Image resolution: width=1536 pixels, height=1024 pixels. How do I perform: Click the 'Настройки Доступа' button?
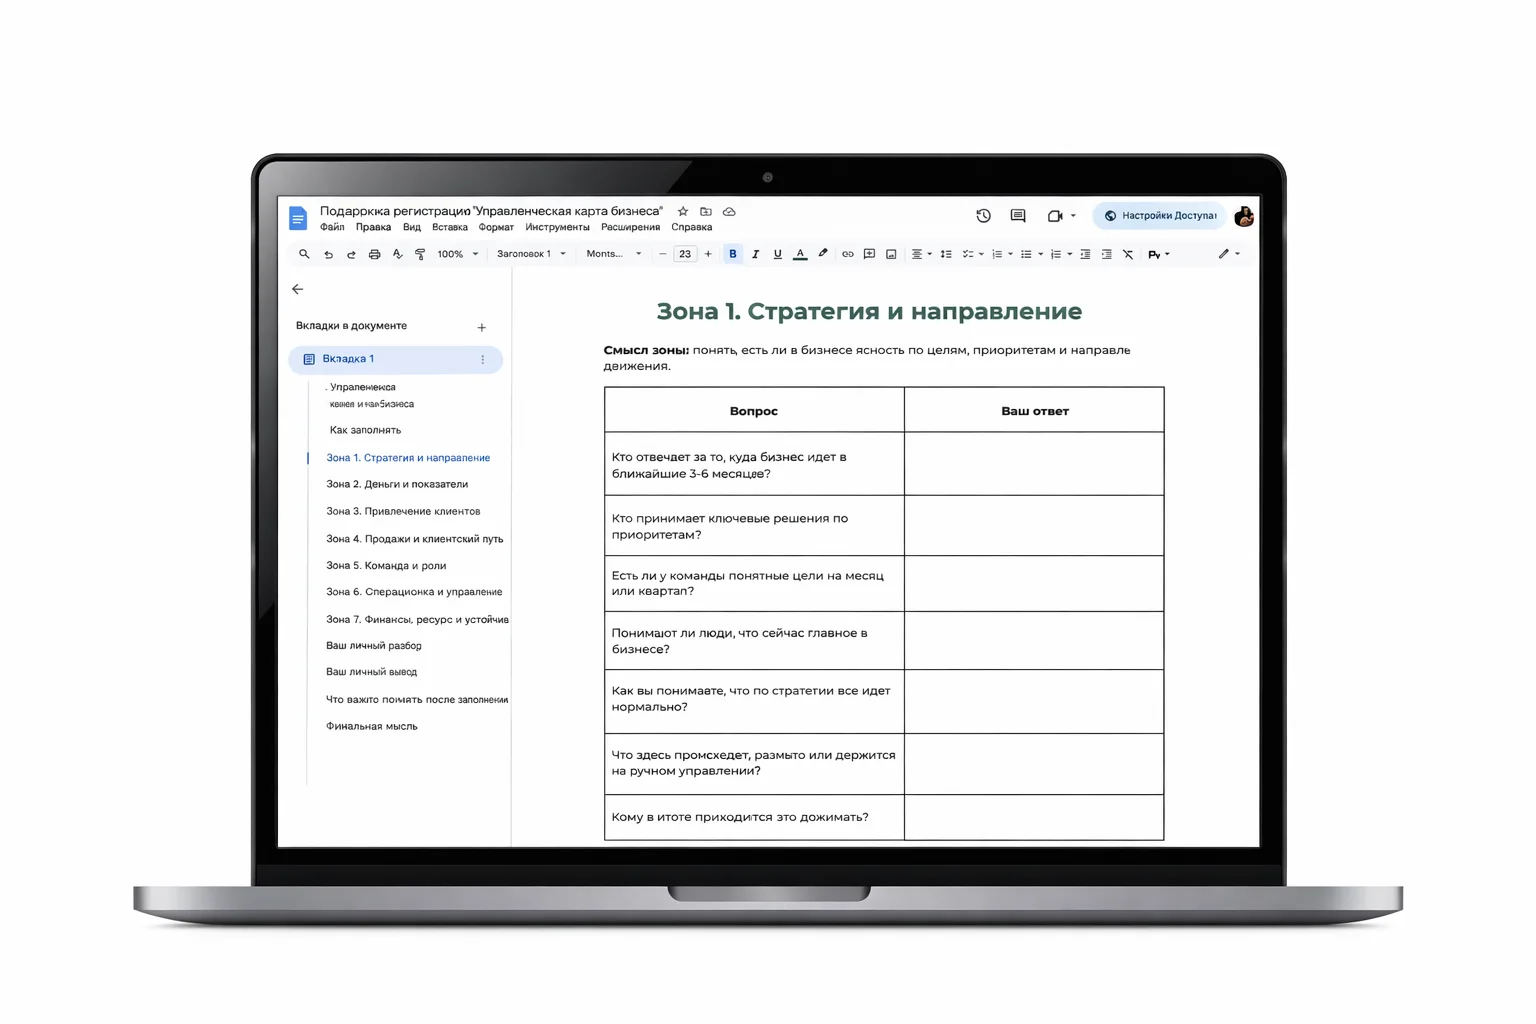coord(1159,215)
